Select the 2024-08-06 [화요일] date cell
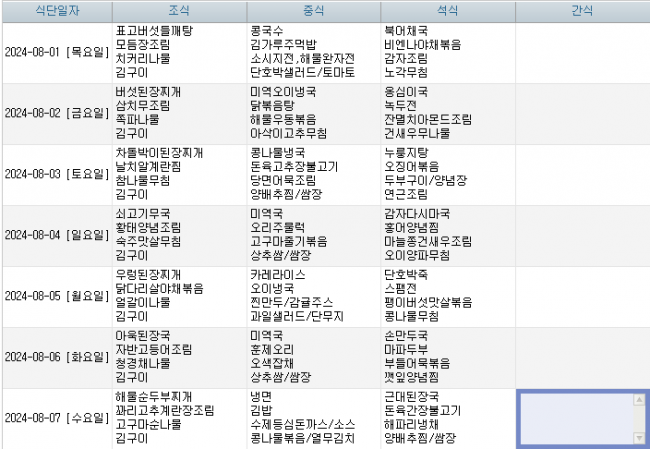 point(55,357)
